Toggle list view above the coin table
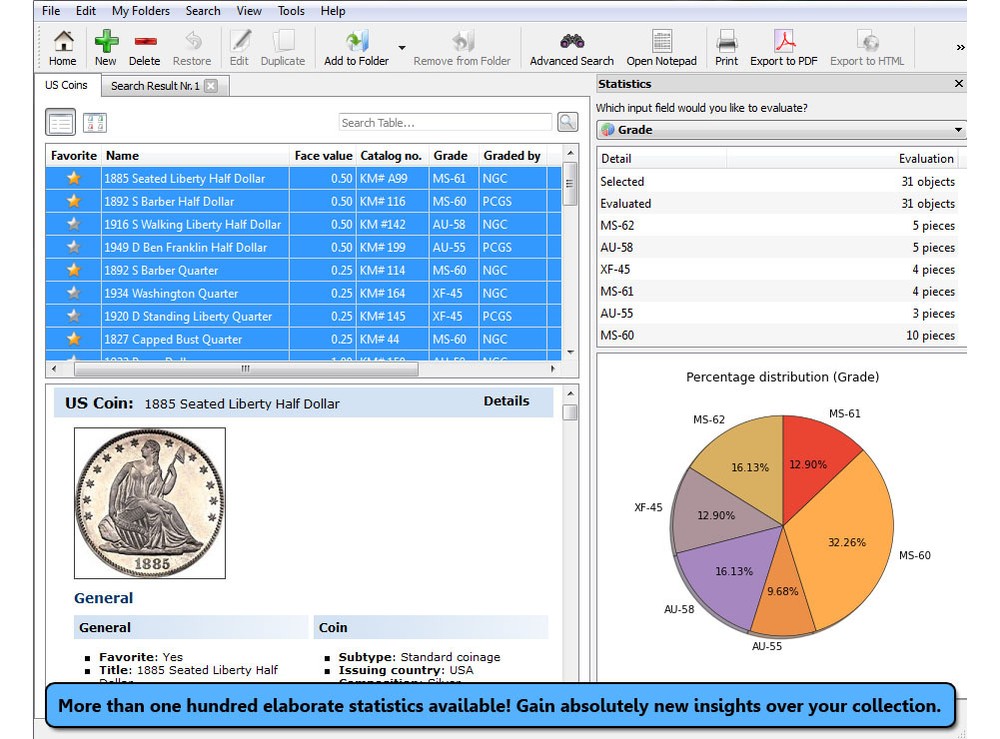1000x739 pixels. click(x=60, y=121)
